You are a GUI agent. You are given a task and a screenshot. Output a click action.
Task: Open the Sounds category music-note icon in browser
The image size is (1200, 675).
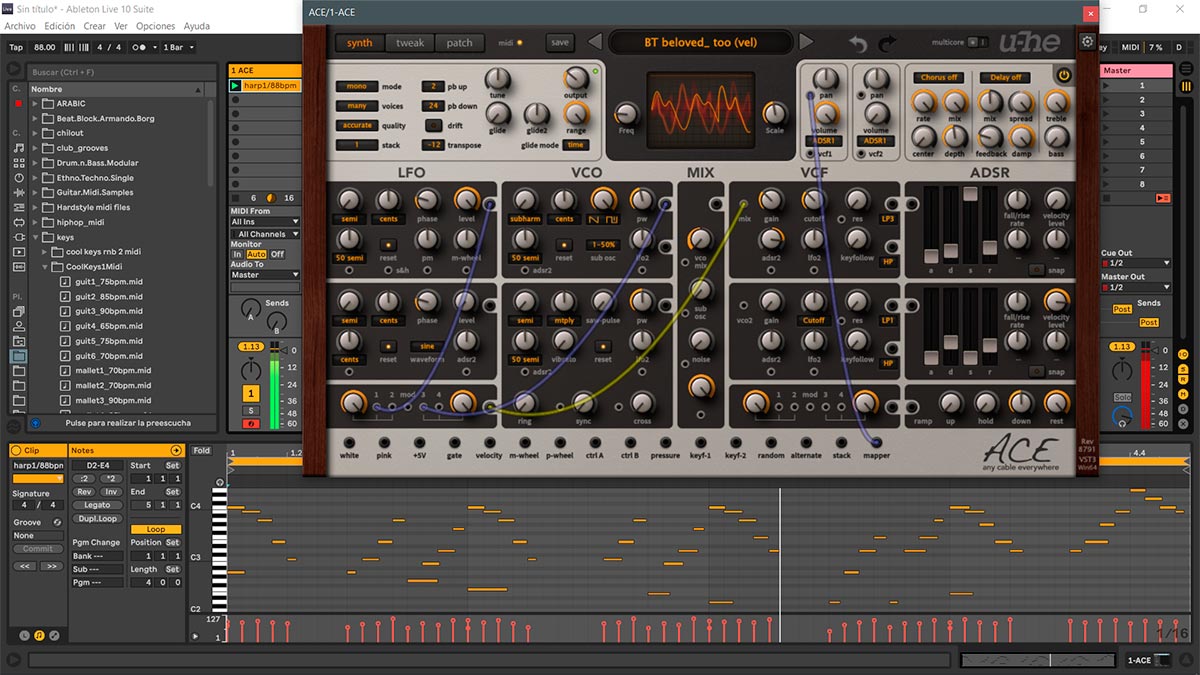[19, 147]
